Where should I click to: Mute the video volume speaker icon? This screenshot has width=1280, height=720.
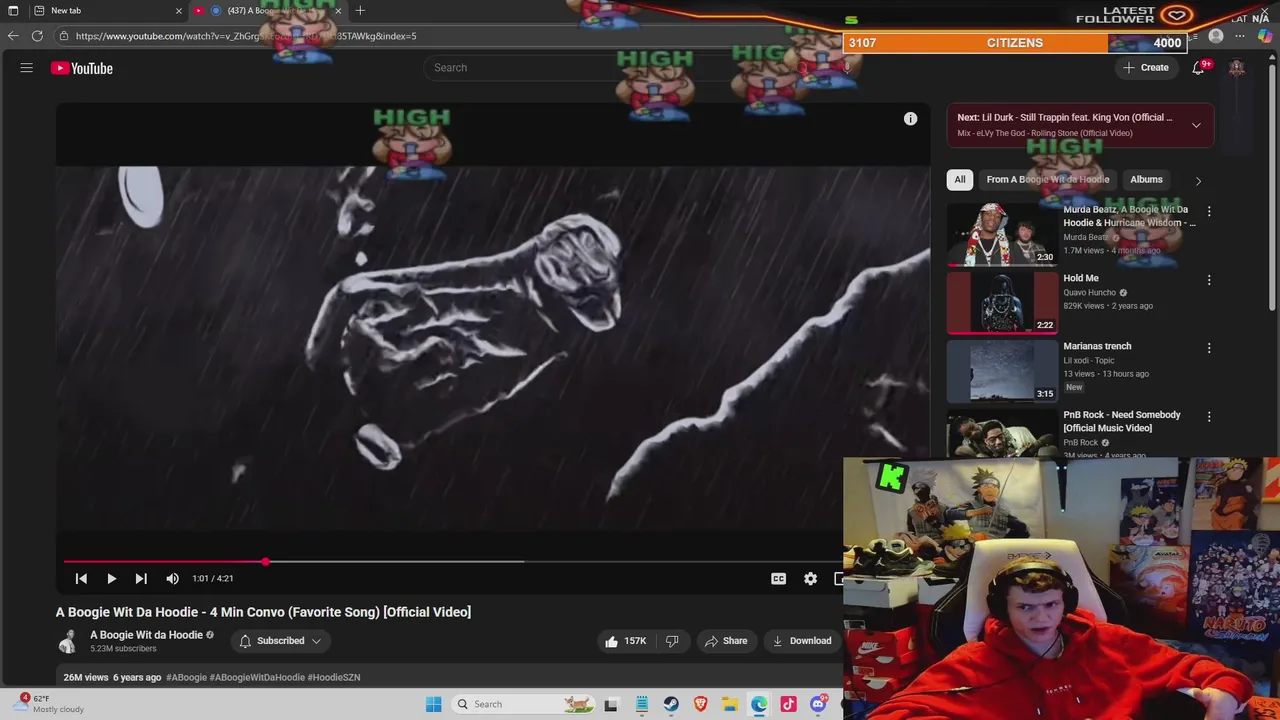(x=172, y=578)
